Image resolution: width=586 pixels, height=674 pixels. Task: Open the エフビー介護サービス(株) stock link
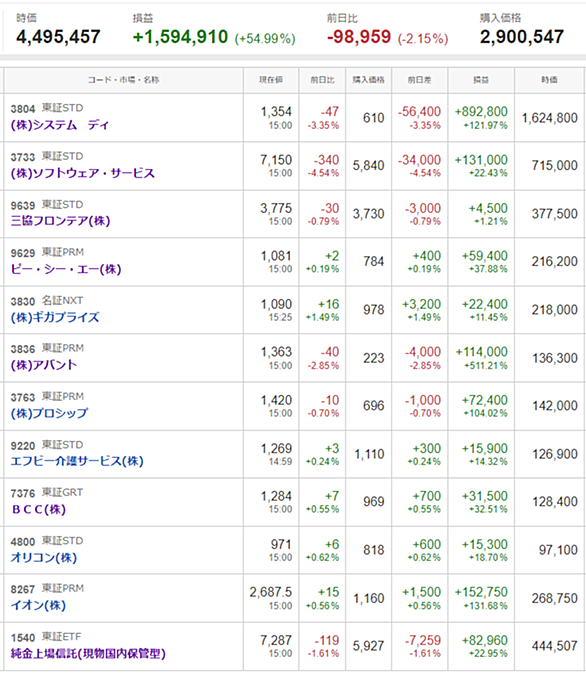pos(77,461)
